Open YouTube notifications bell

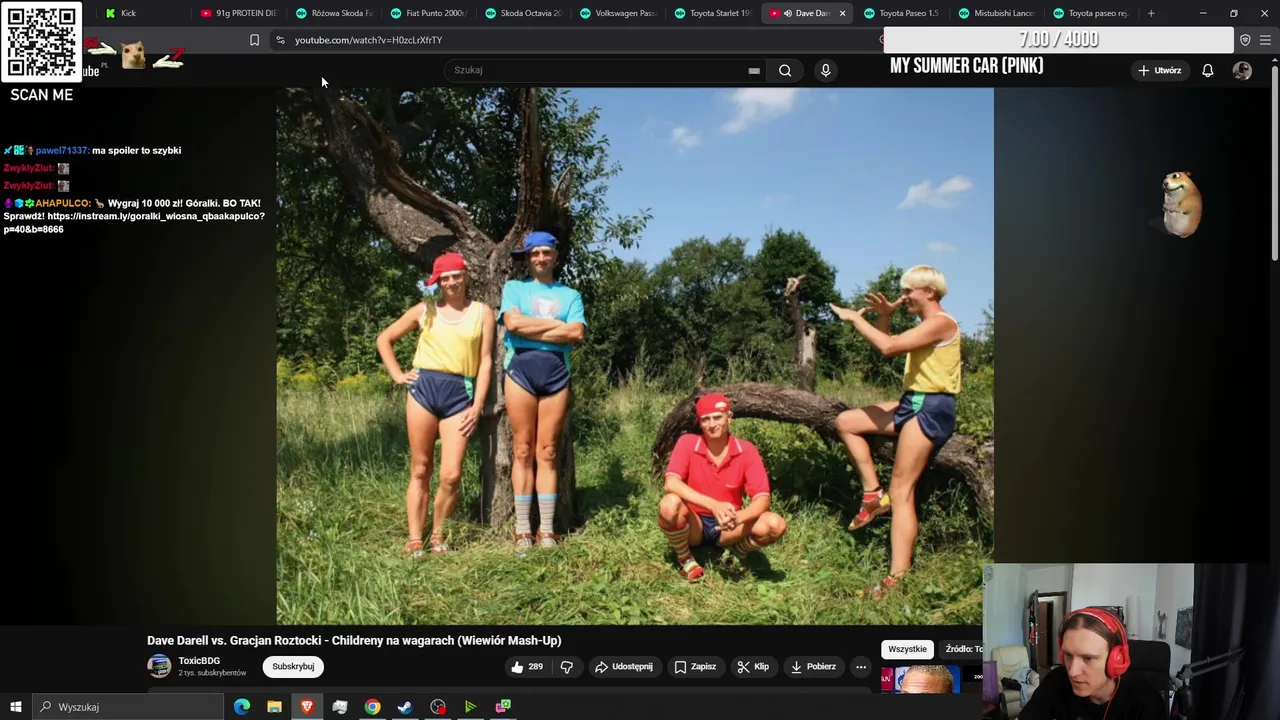(x=1208, y=70)
